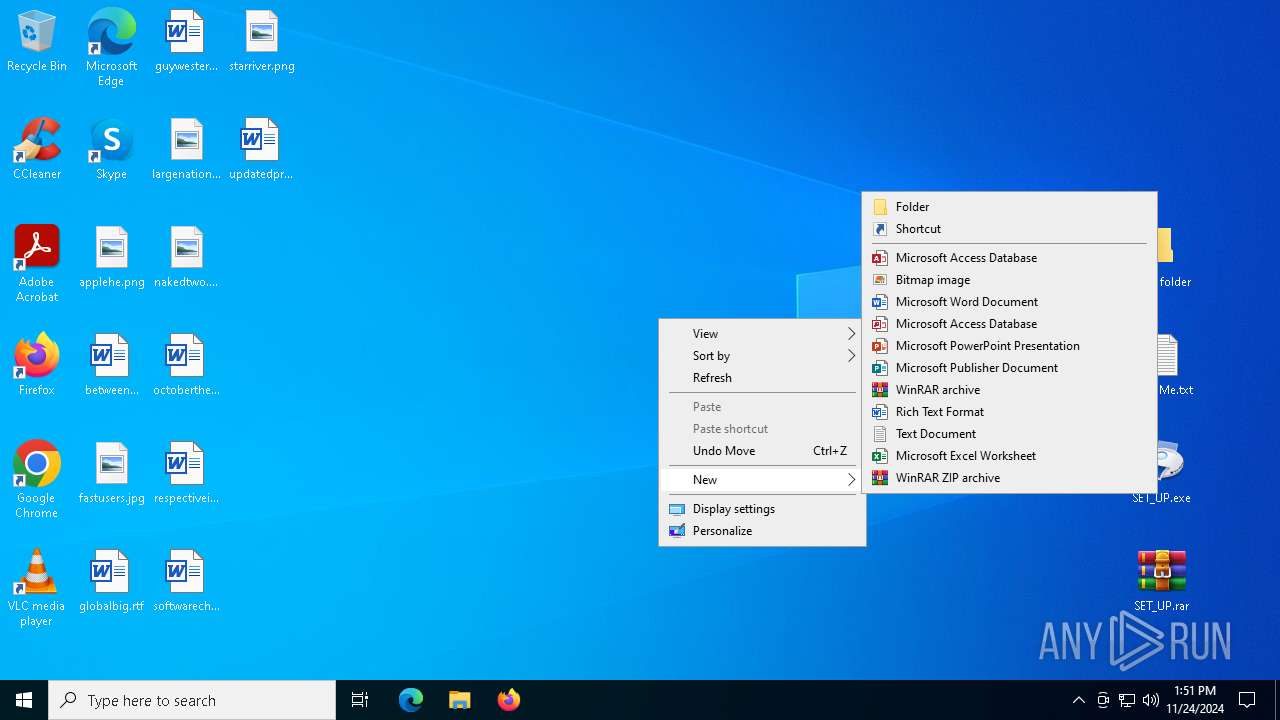Create a new WinRAR archive
This screenshot has height=720, width=1280.
(1009, 390)
